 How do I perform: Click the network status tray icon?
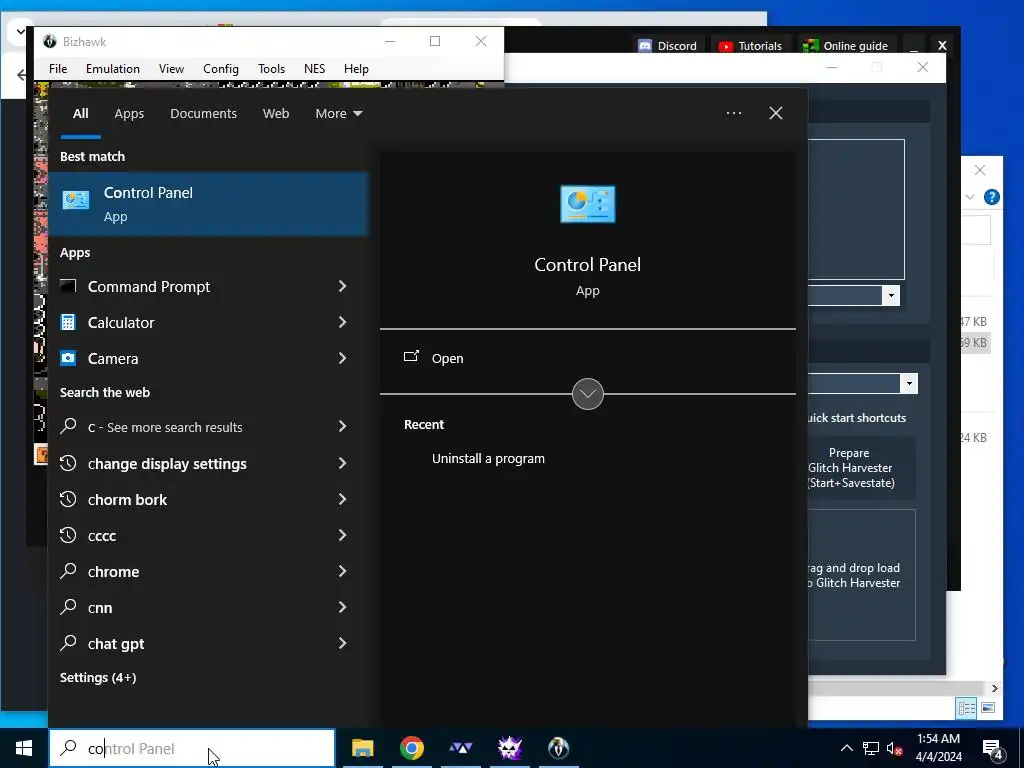point(871,748)
